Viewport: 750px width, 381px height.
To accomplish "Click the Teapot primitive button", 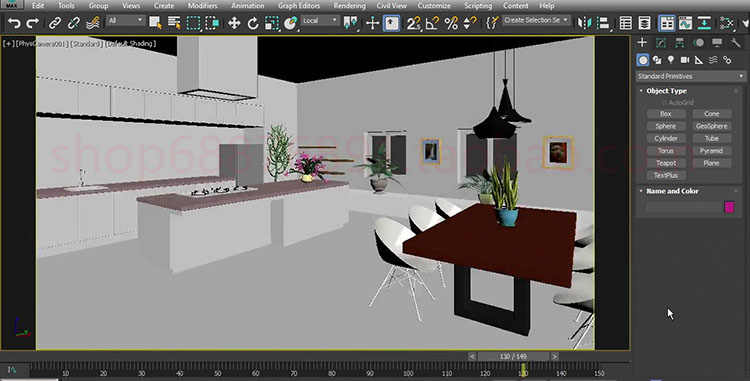I will (666, 163).
